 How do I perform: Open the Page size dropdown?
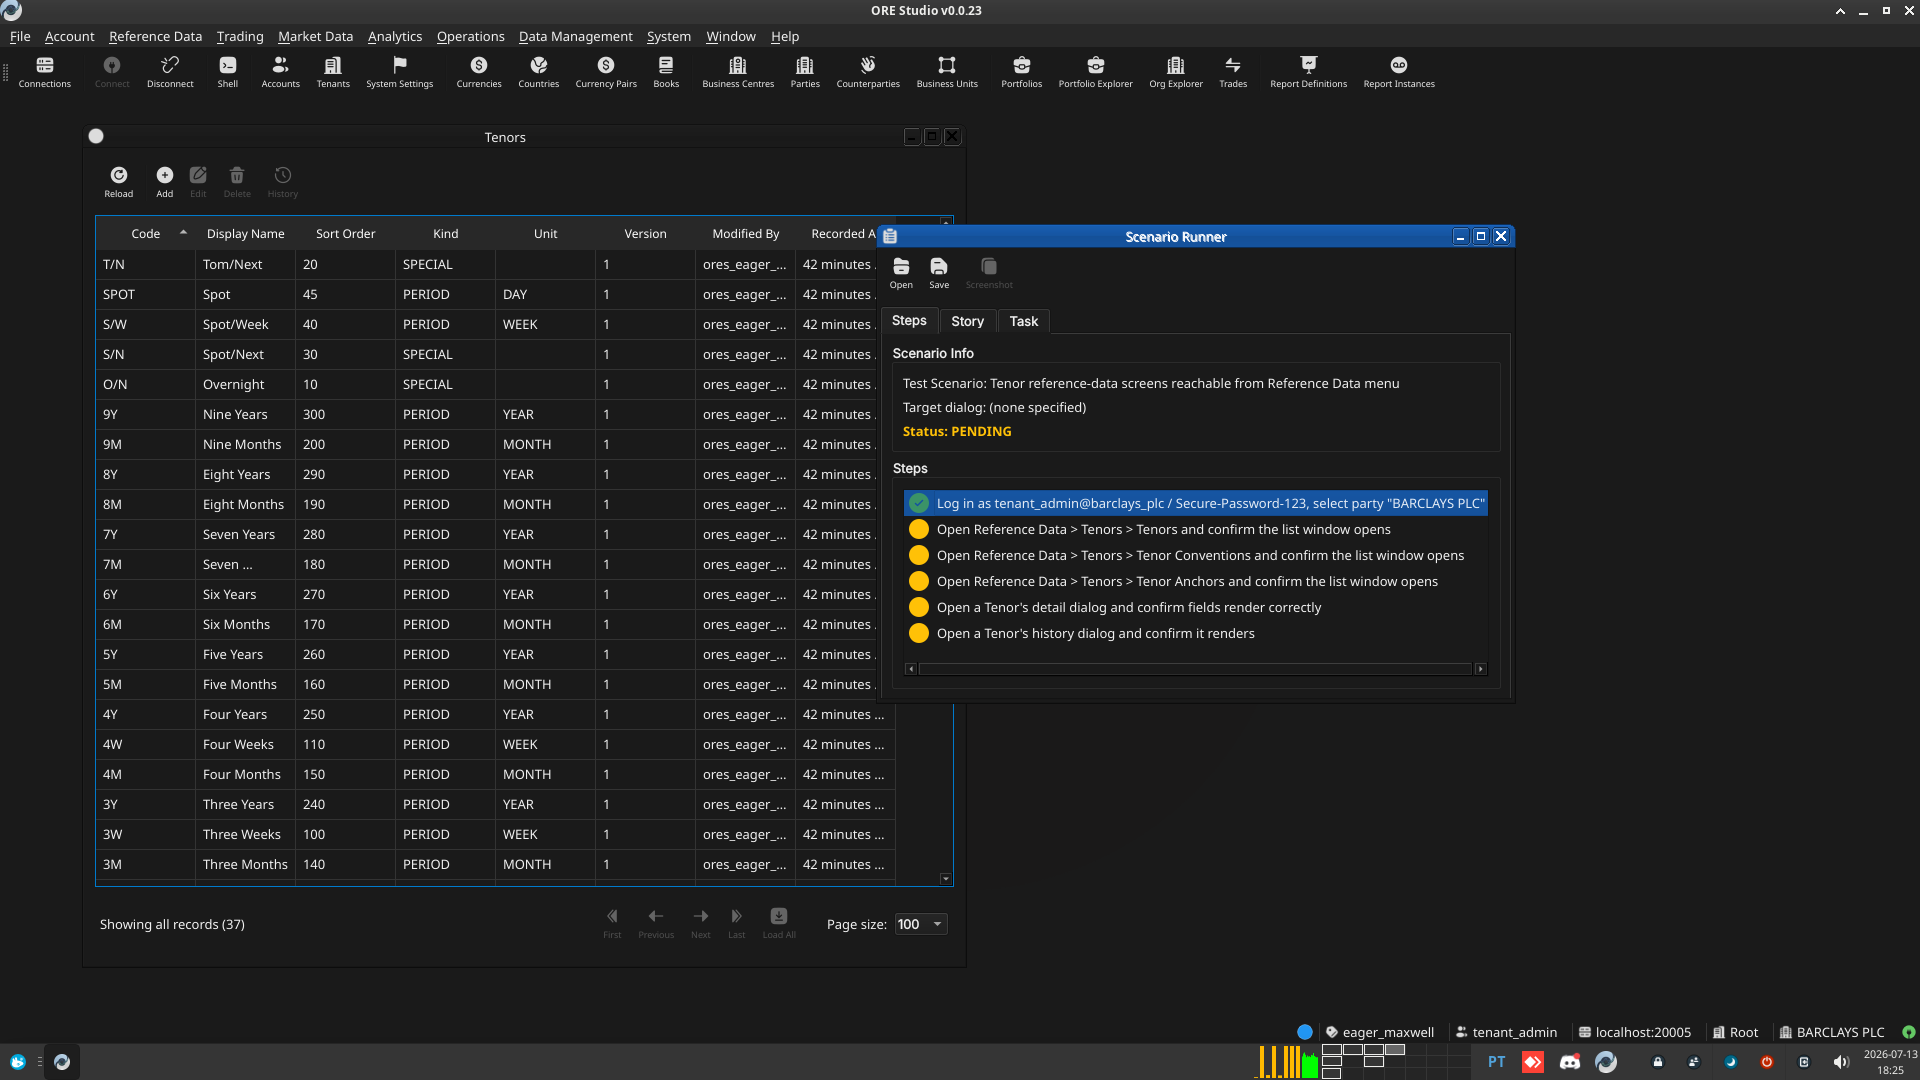click(920, 924)
